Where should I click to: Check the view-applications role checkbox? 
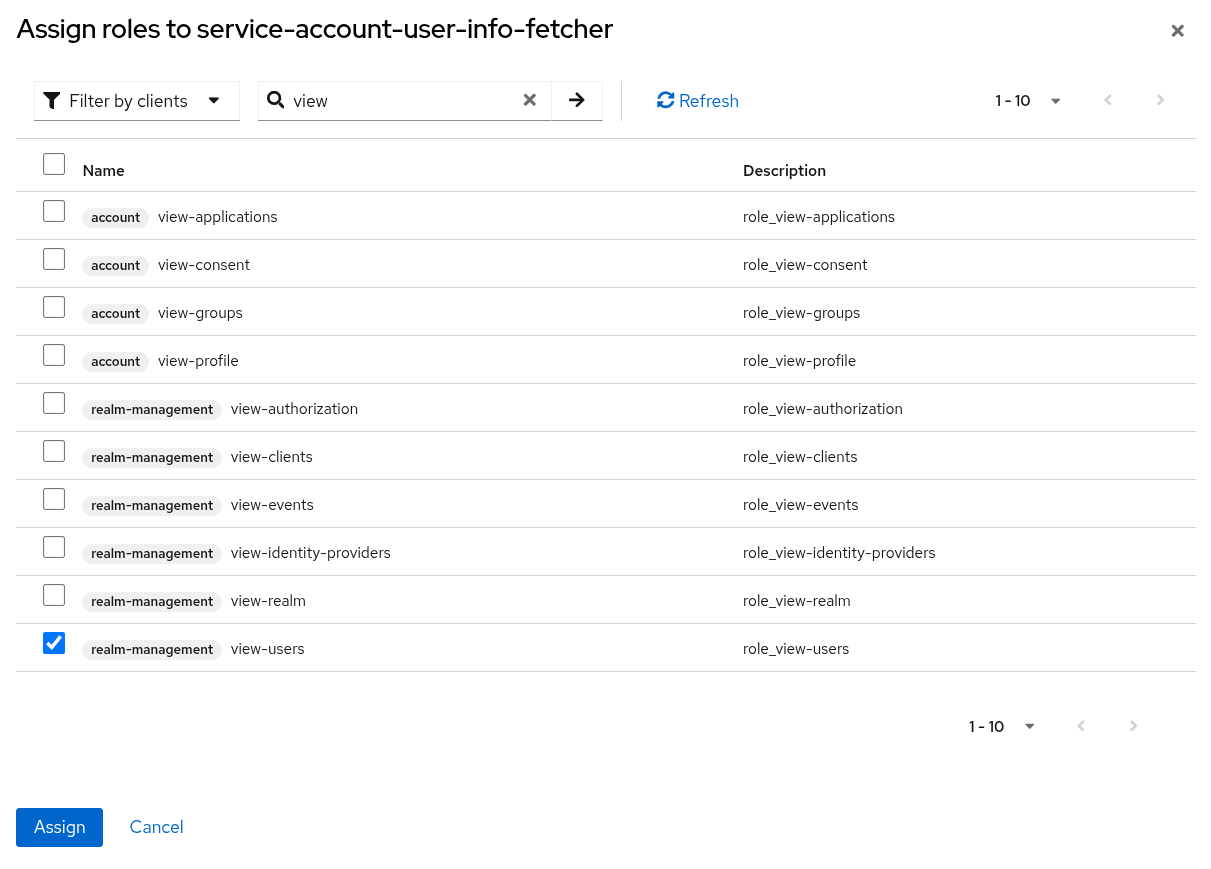(x=54, y=211)
